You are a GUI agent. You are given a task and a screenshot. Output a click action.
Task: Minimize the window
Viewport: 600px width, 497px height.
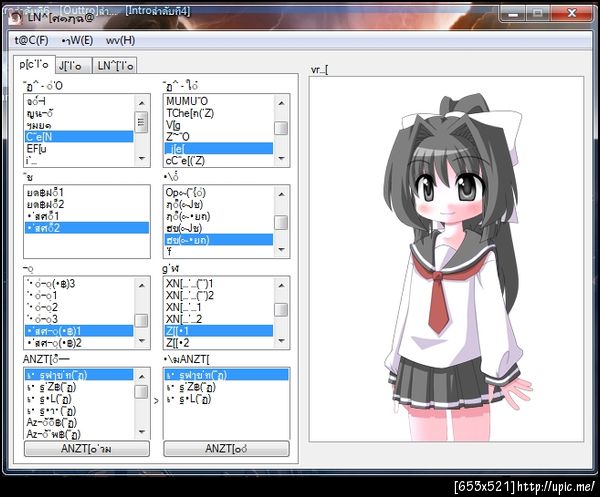(513, 14)
